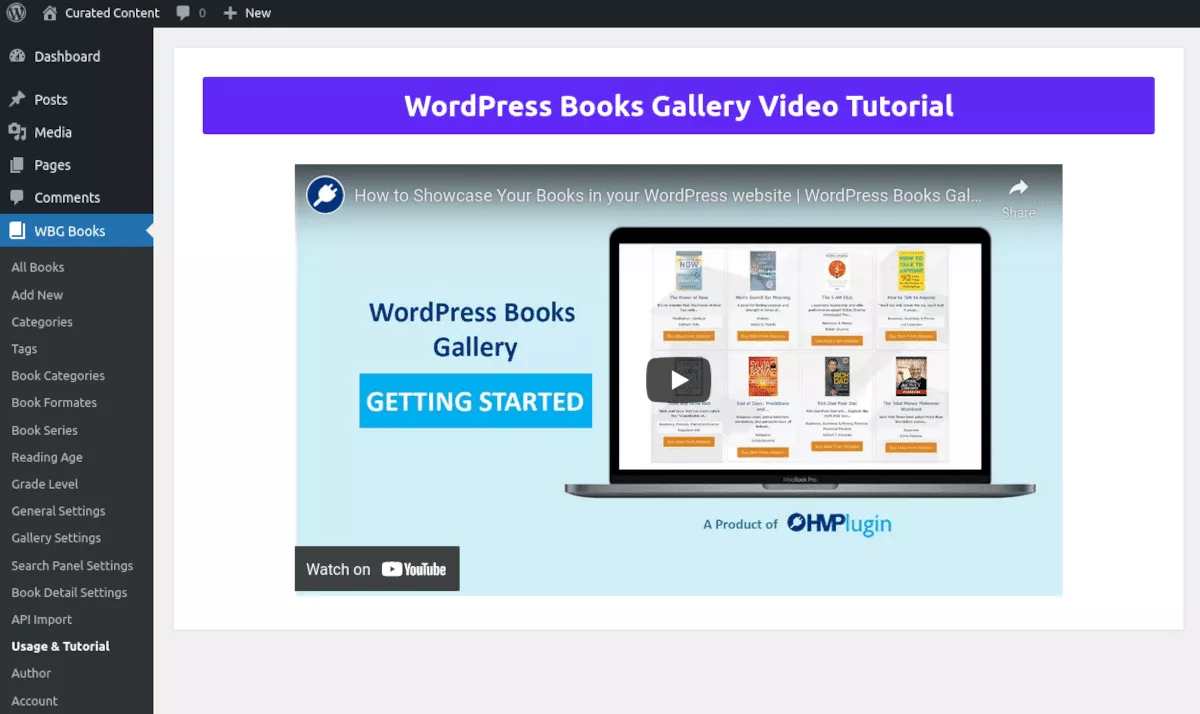Viewport: 1200px width, 714px height.
Task: Open Categories submenu
Action: click(x=42, y=322)
